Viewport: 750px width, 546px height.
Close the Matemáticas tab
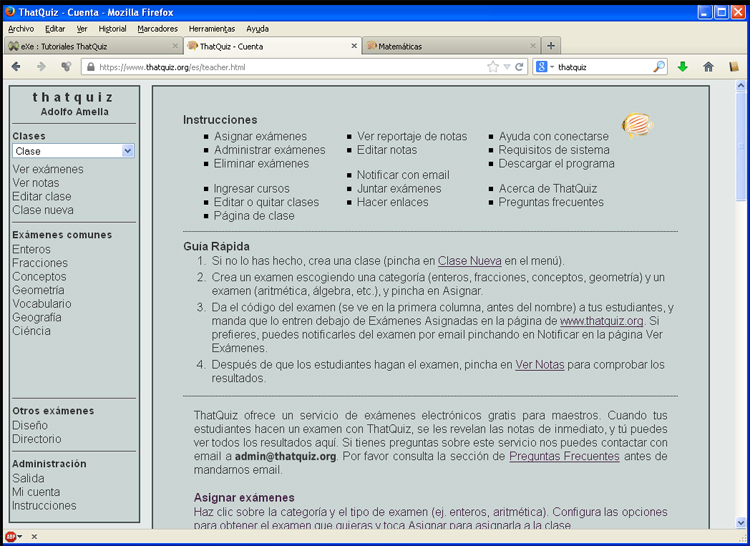tap(533, 46)
